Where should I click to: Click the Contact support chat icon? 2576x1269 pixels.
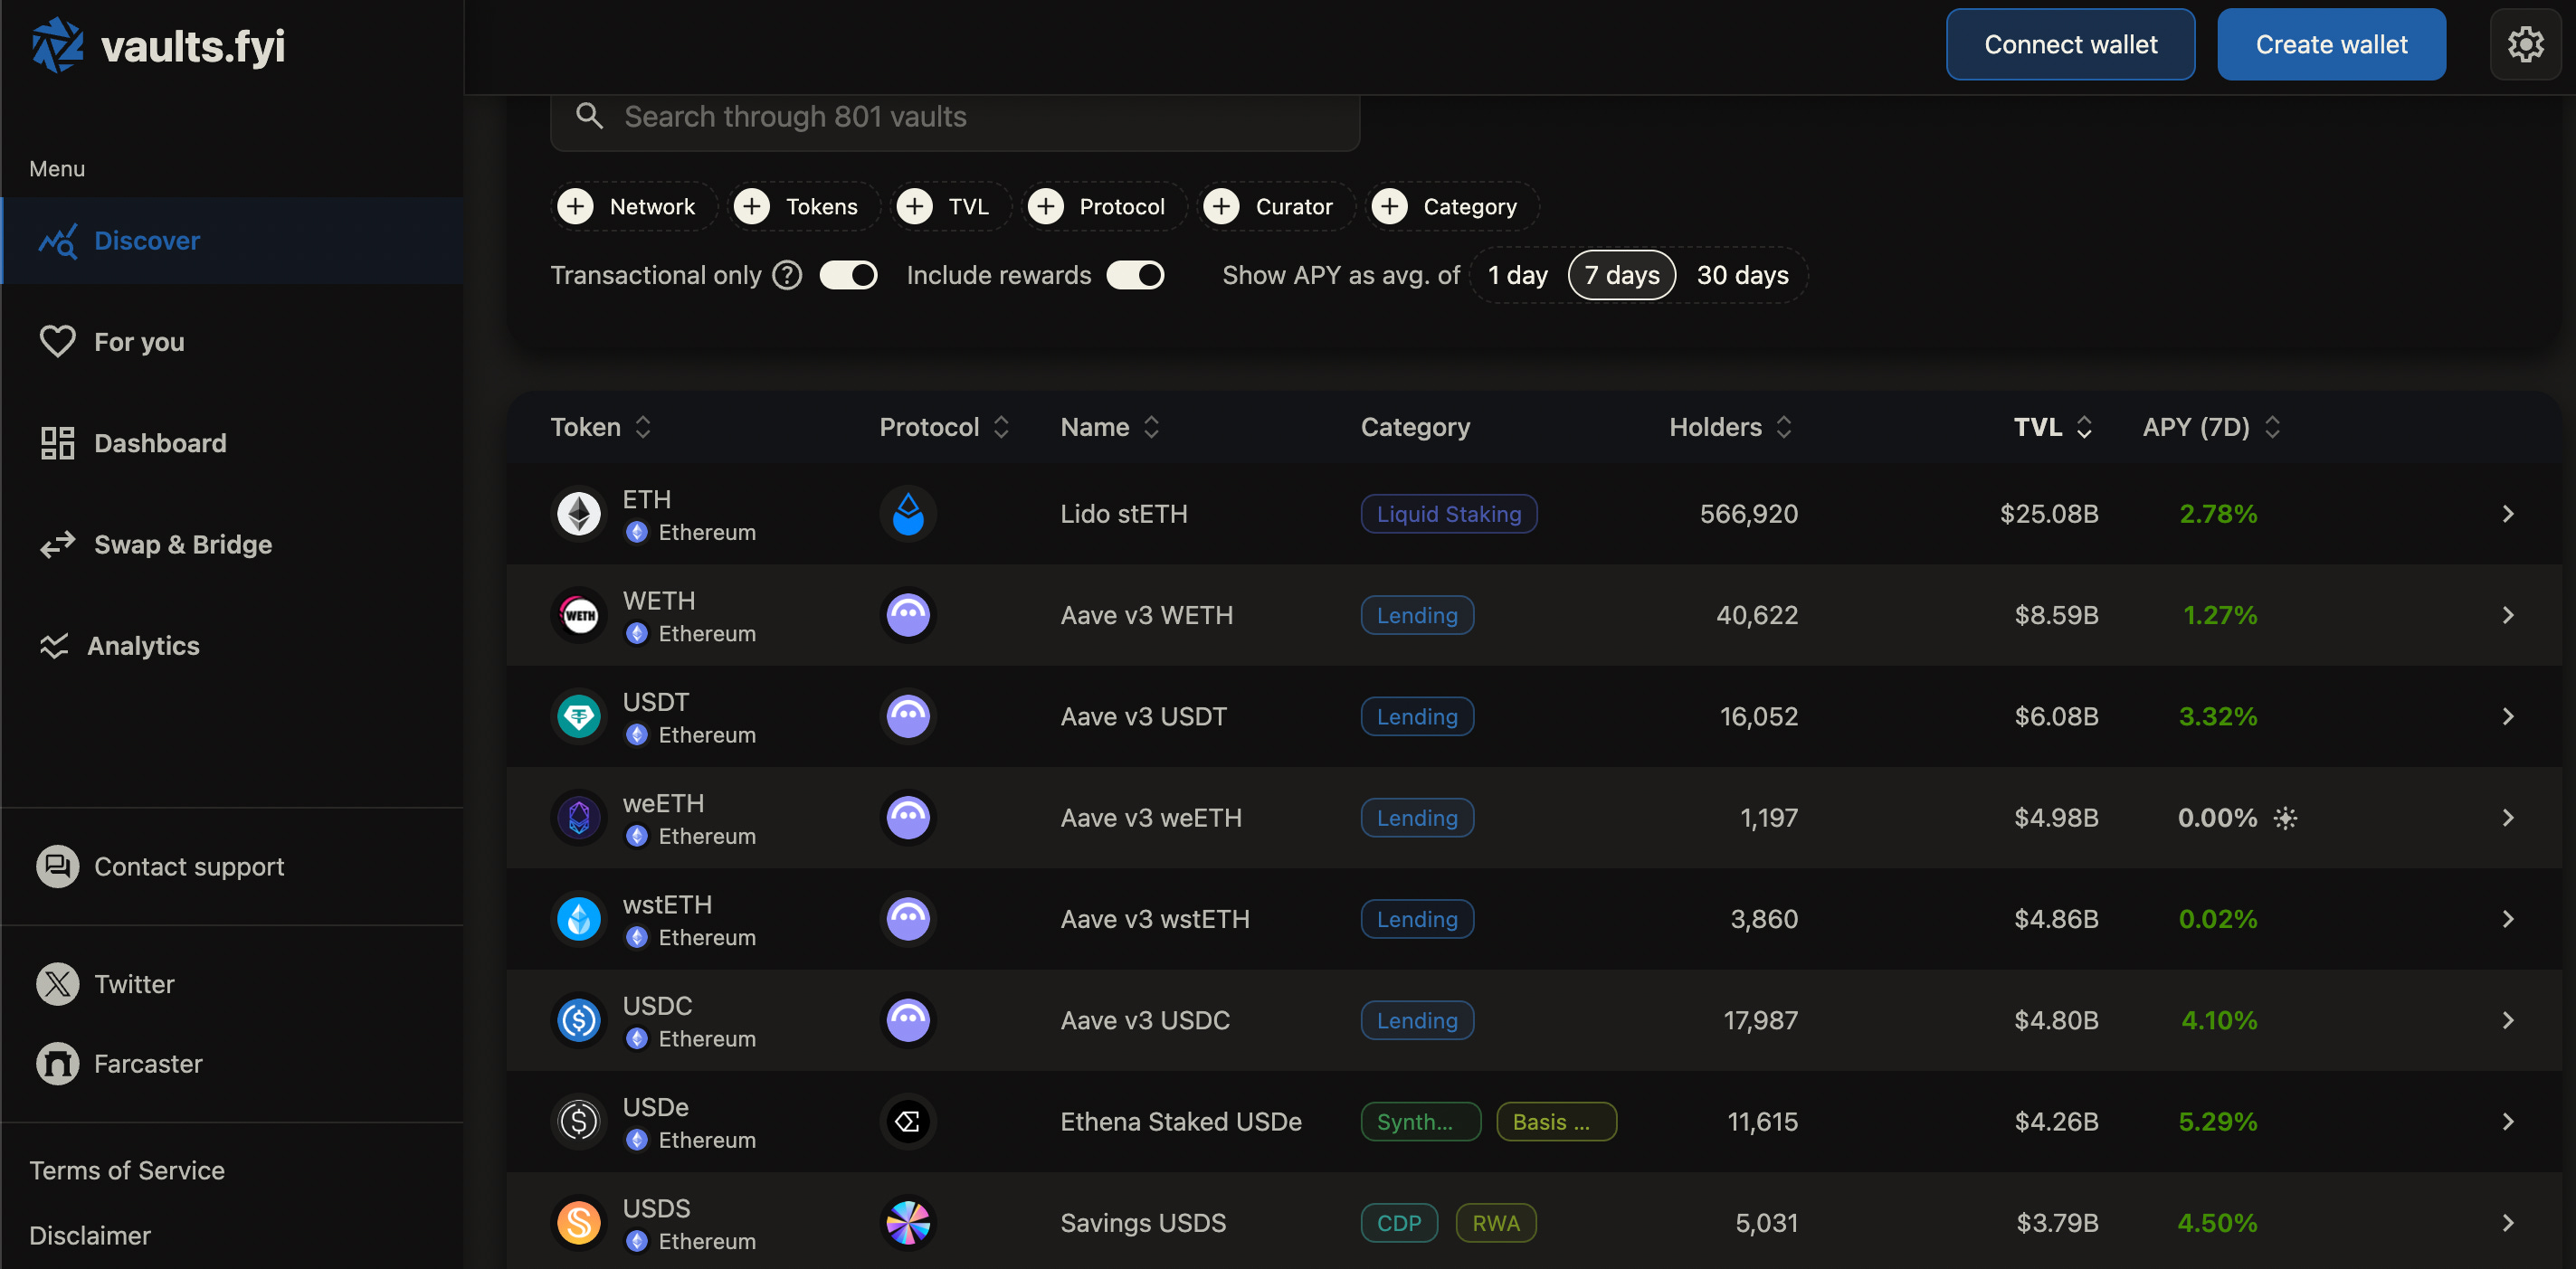coord(57,867)
